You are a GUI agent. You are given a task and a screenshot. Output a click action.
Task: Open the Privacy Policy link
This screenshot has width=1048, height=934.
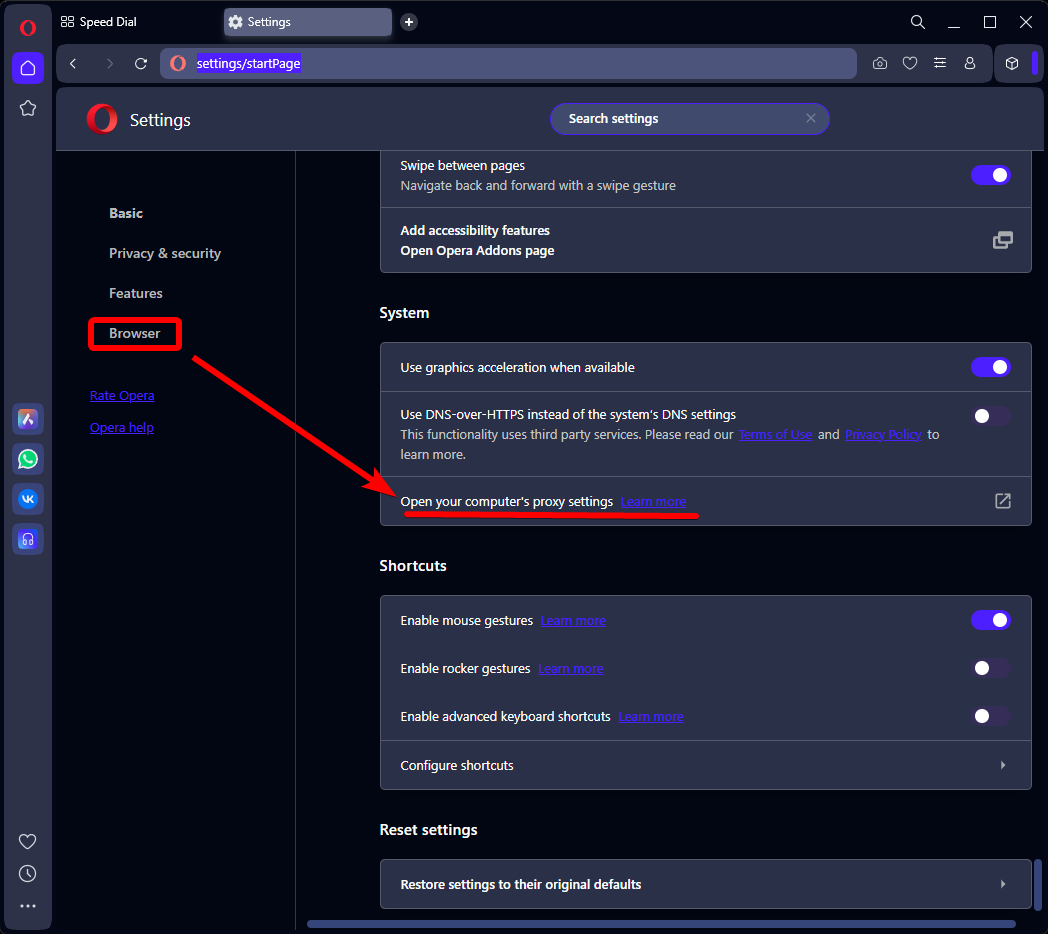tap(884, 435)
